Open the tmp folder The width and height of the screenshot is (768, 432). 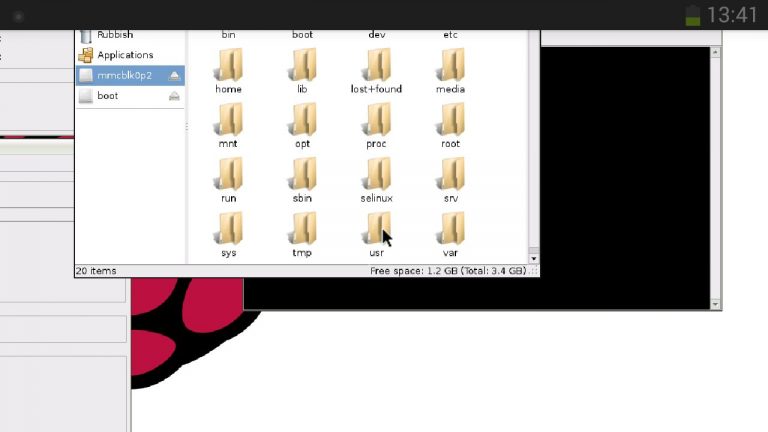tap(303, 235)
